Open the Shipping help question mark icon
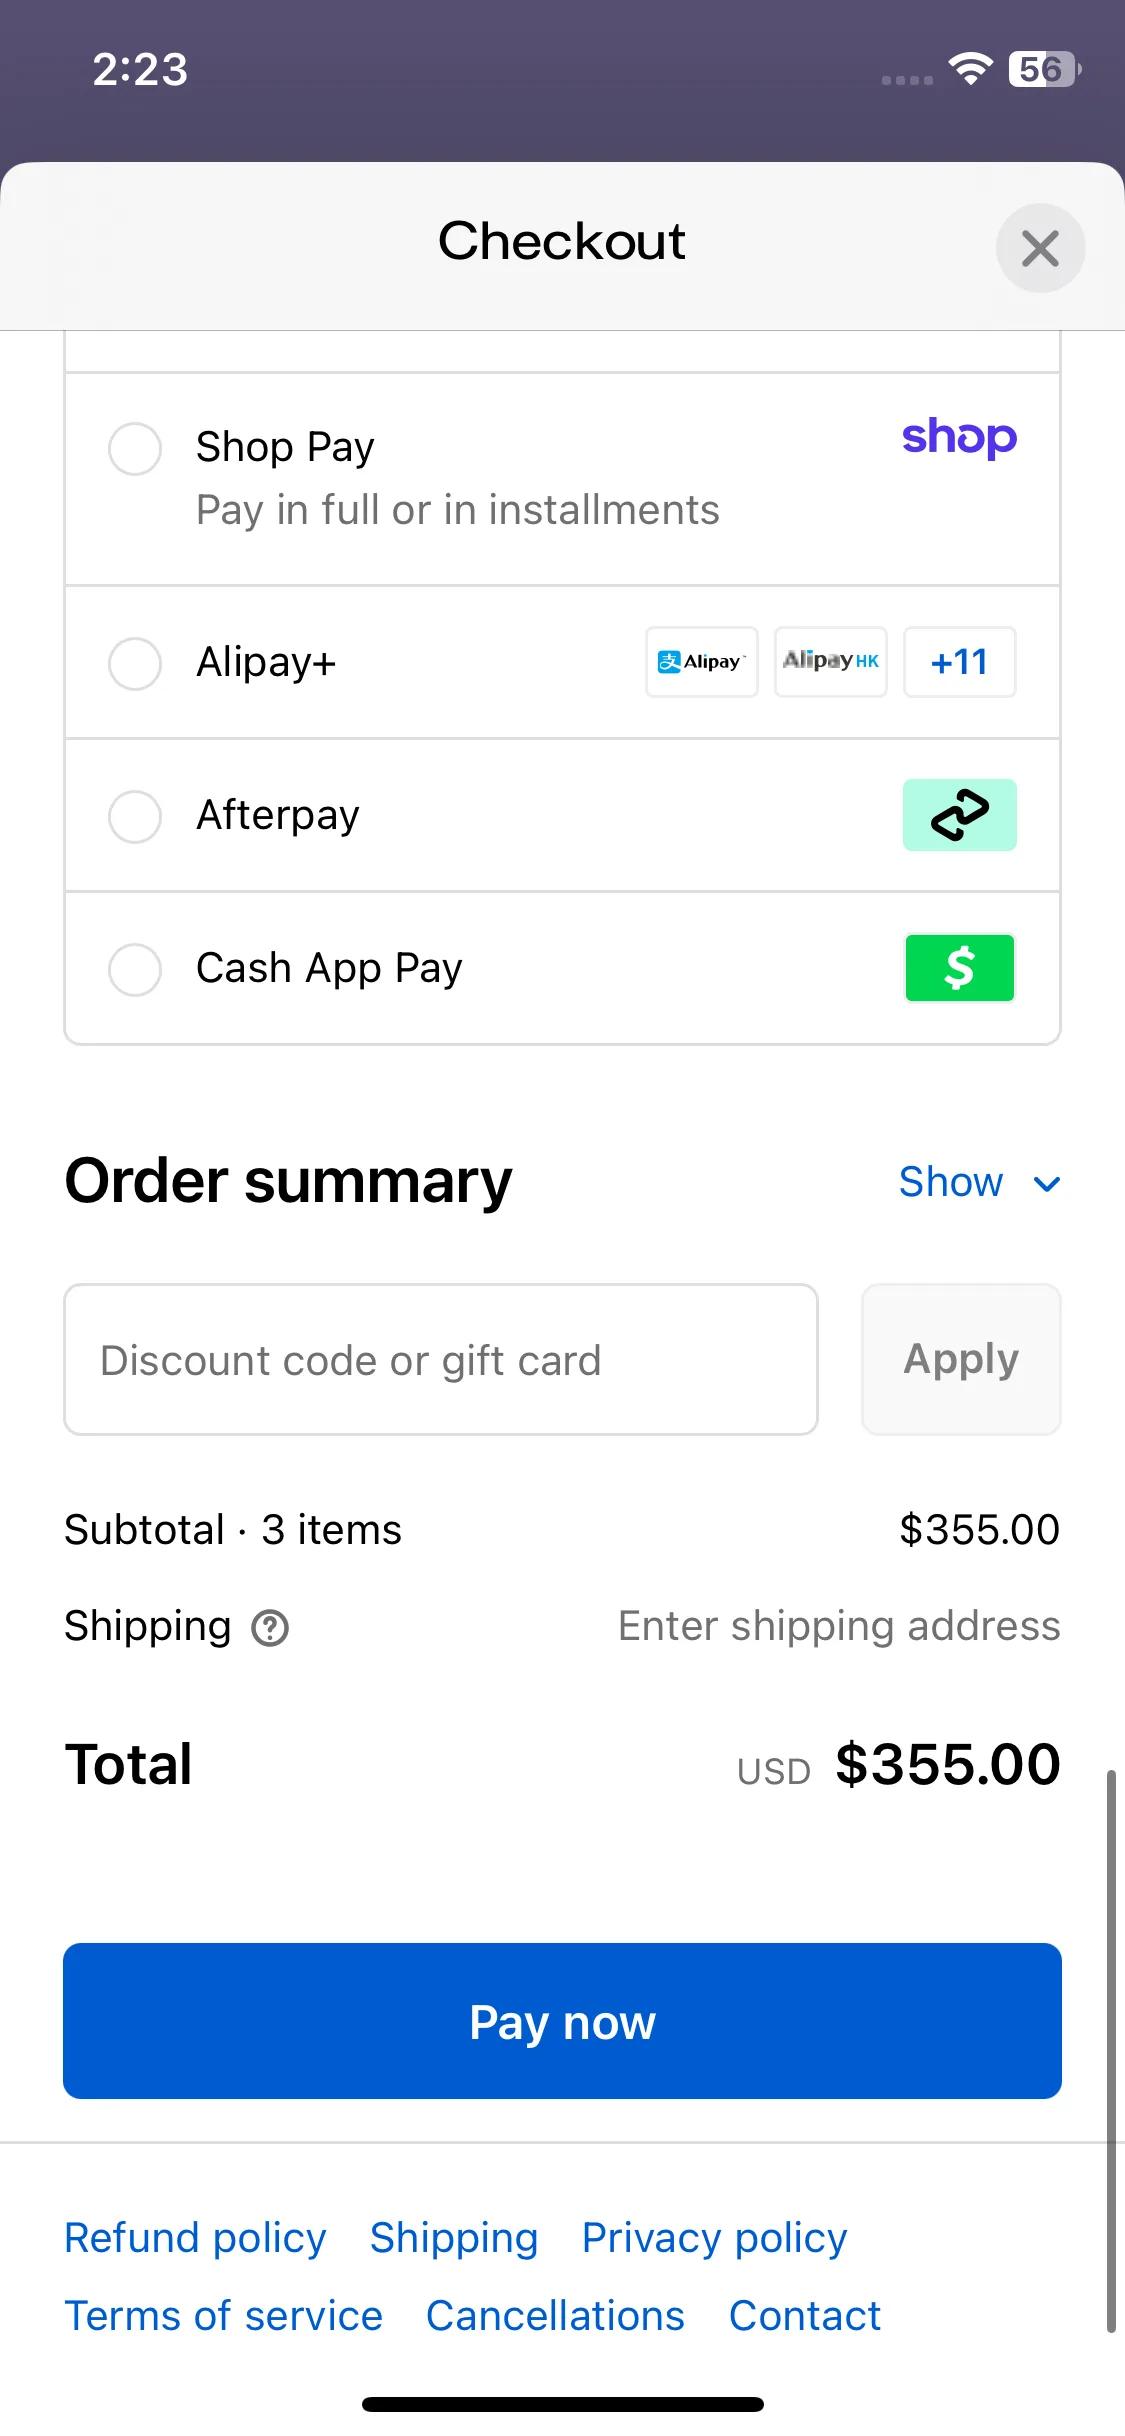 click(x=270, y=1628)
